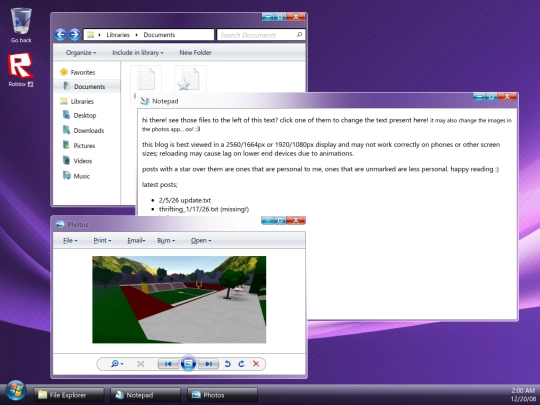
Task: Open the Recycle Bin 'Go back' desktop icon
Action: (x=21, y=25)
